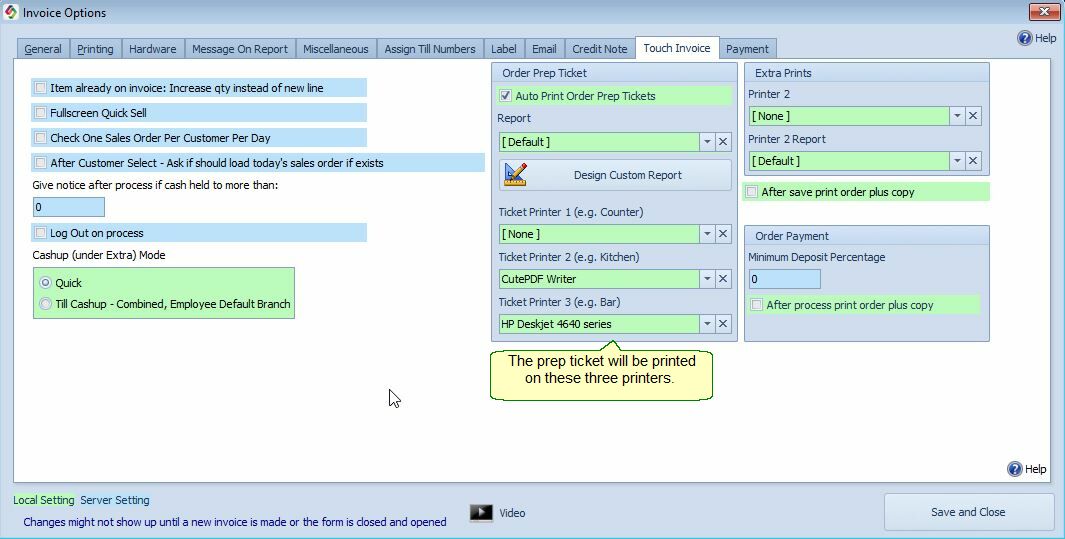Expand the Ticket Printer 3 dropdown arrow
The height and width of the screenshot is (539, 1065).
coord(707,324)
